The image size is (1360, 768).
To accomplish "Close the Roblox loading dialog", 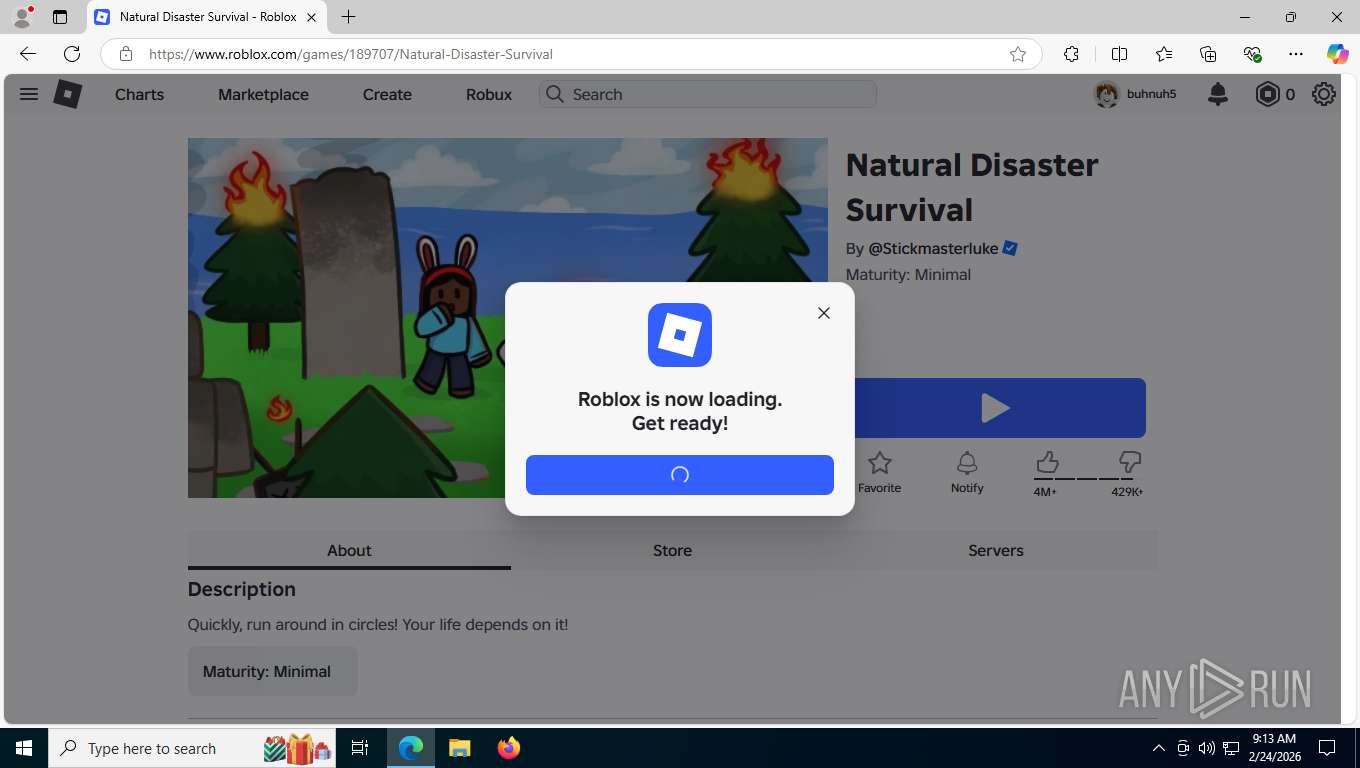I will 823,313.
